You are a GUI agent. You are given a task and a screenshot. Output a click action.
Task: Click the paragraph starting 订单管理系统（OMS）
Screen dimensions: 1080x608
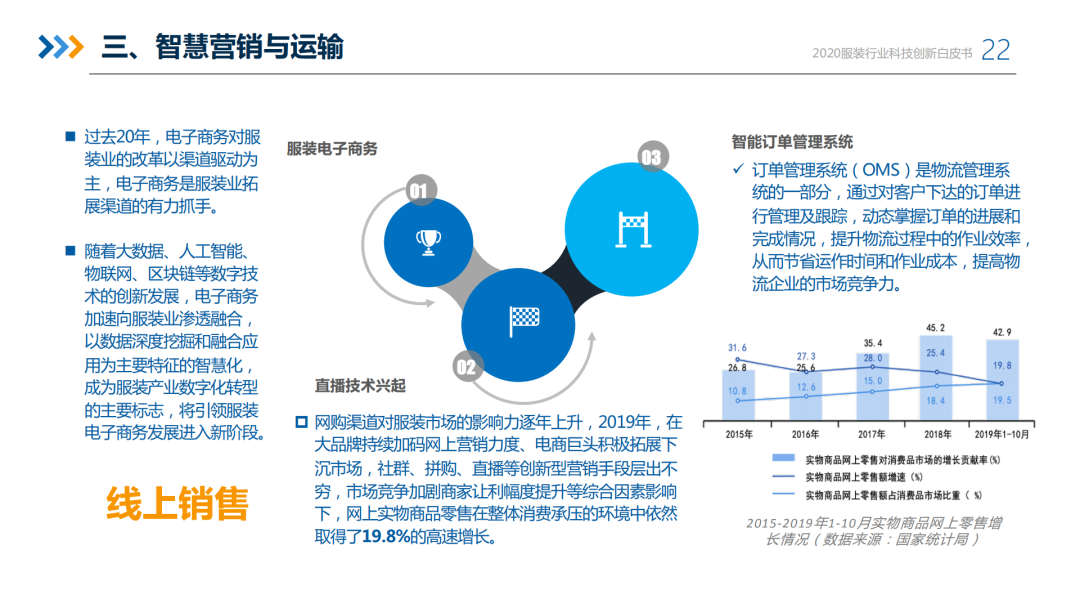pos(891,227)
